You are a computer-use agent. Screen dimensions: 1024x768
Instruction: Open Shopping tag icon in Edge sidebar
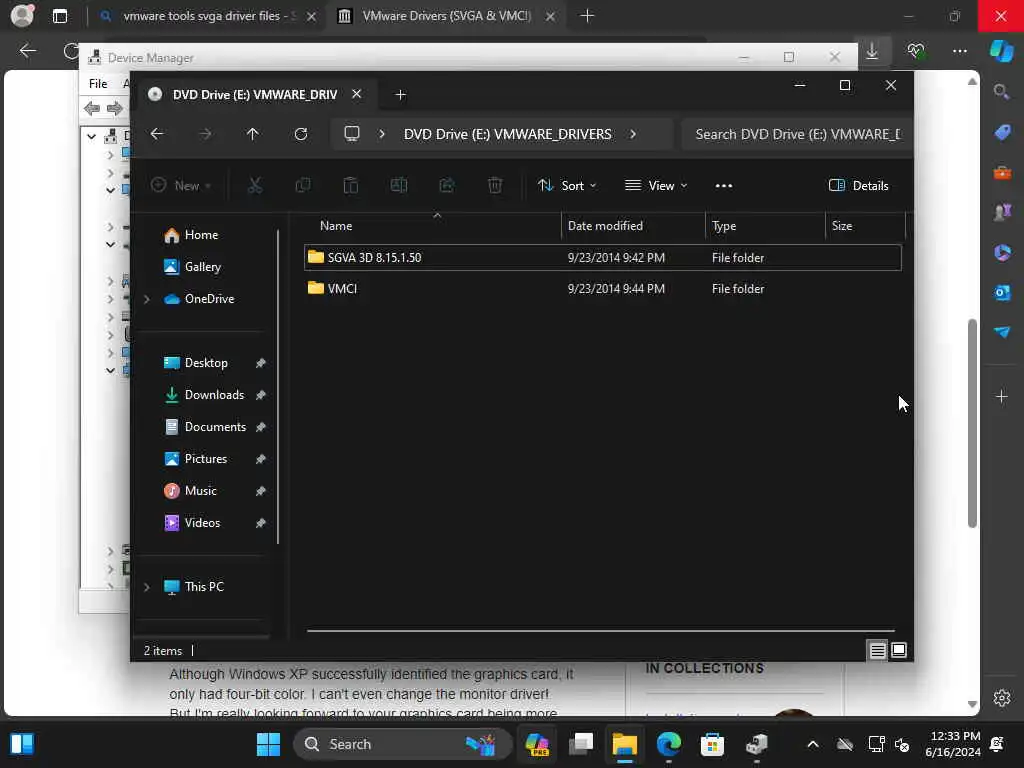[1002, 133]
